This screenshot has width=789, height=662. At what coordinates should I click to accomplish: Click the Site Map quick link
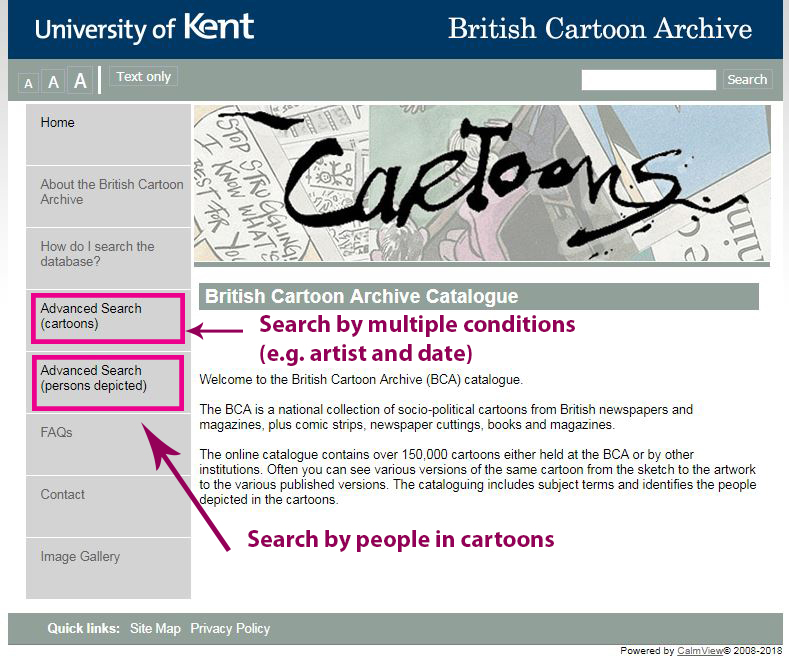click(x=155, y=628)
